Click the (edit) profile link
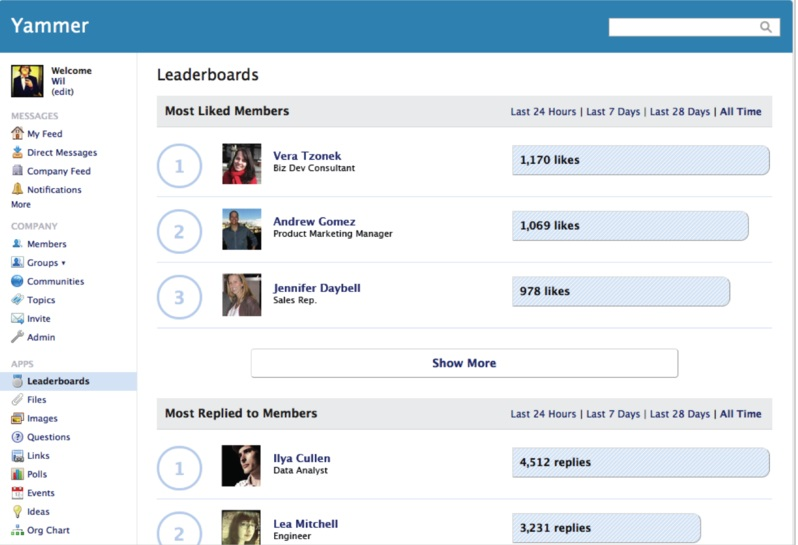 click(x=62, y=92)
